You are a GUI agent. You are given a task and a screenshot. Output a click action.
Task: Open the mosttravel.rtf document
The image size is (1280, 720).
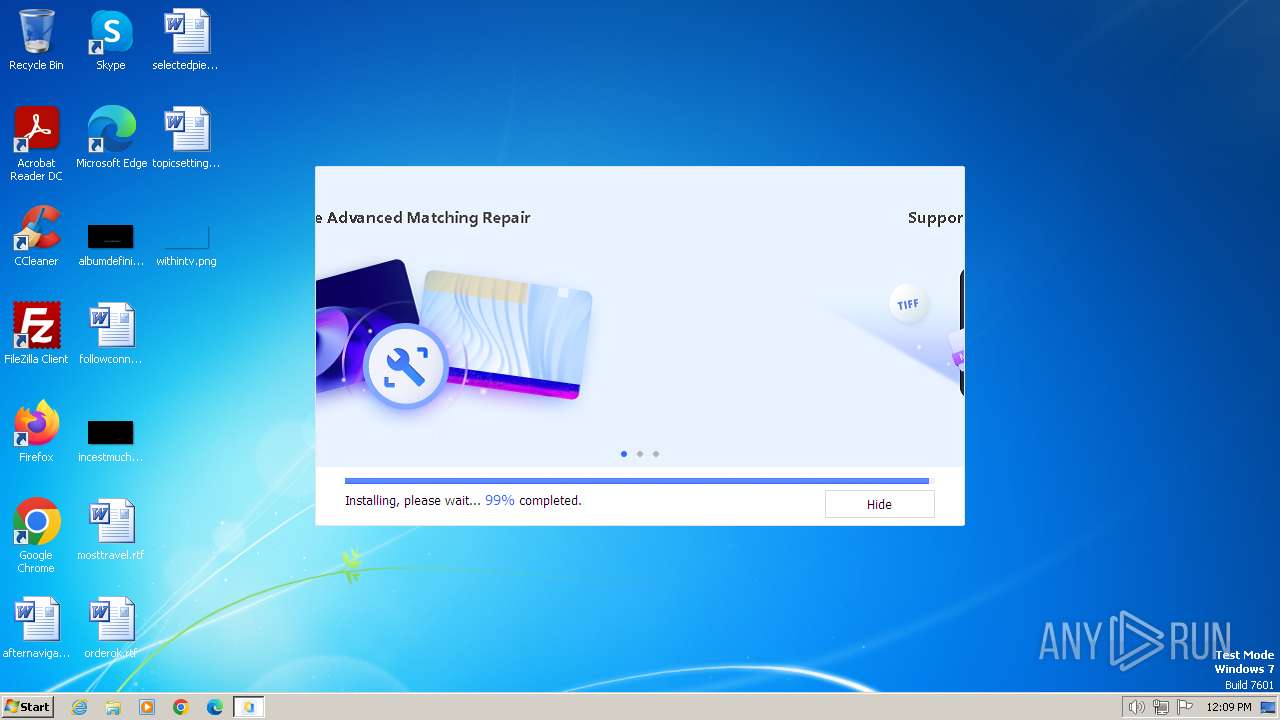tap(111, 530)
